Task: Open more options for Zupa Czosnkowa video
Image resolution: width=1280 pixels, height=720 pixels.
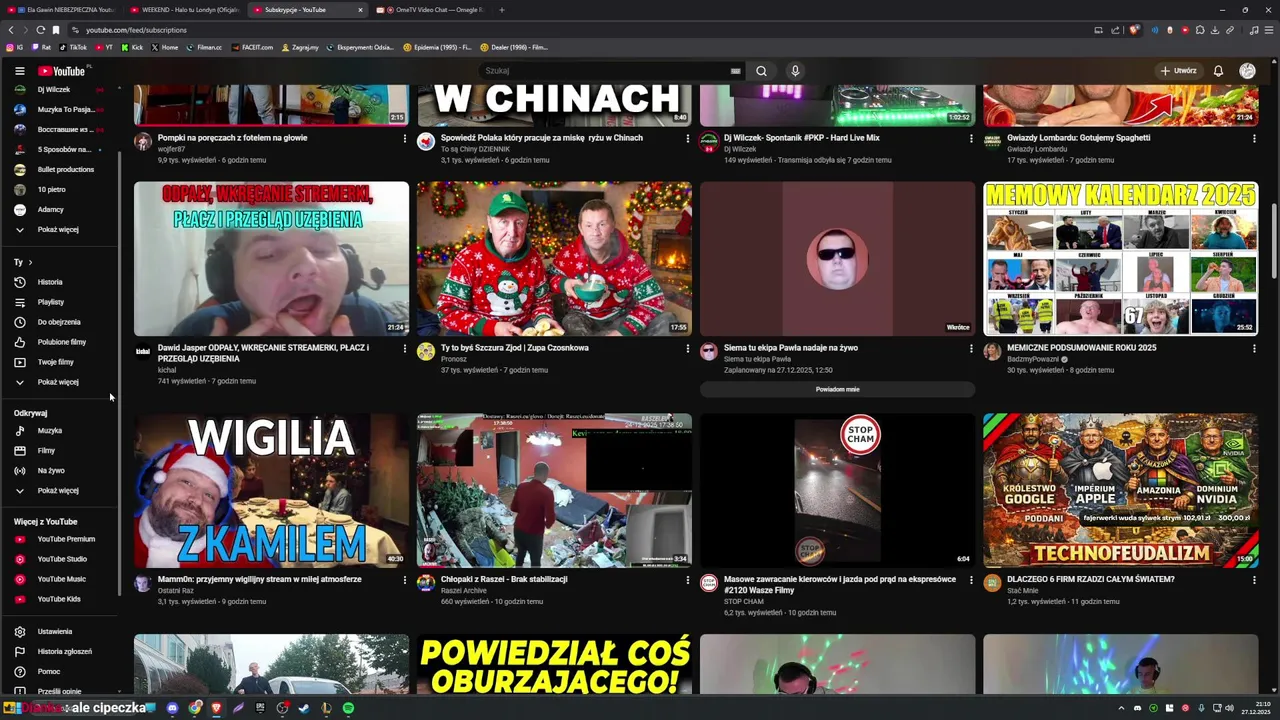Action: (x=688, y=348)
